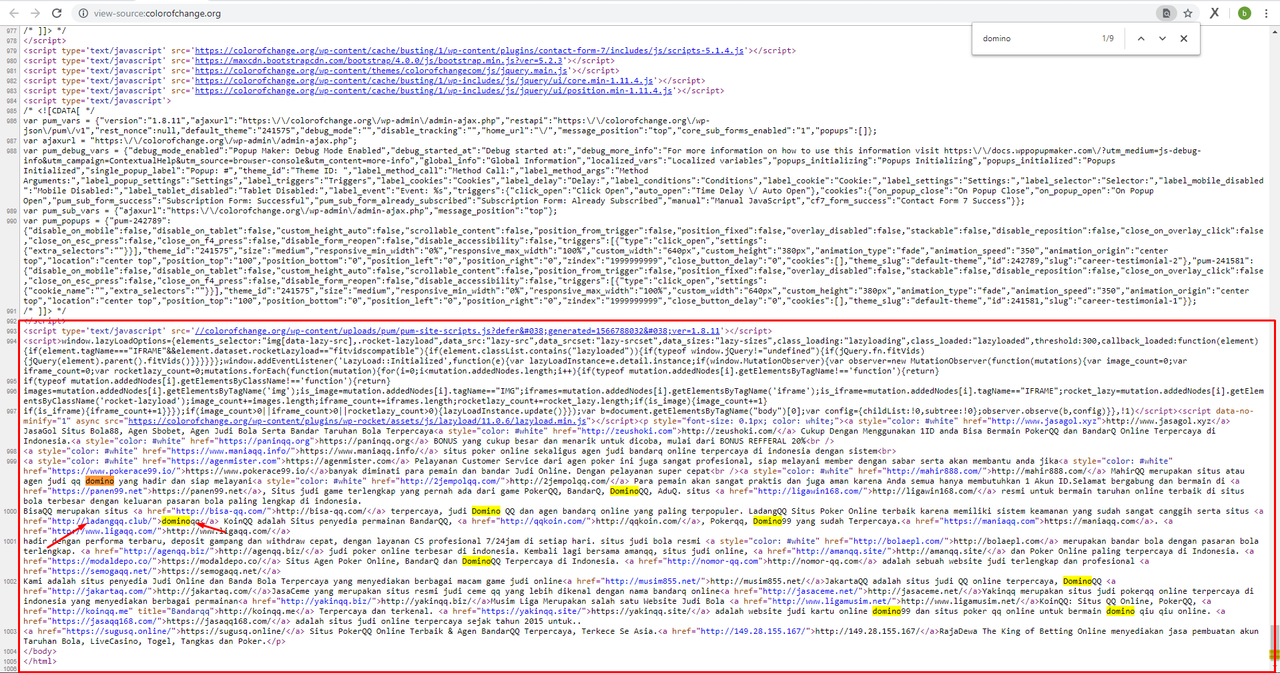
Task: Jump to next 'domino' match in find bar
Action: (1162, 38)
